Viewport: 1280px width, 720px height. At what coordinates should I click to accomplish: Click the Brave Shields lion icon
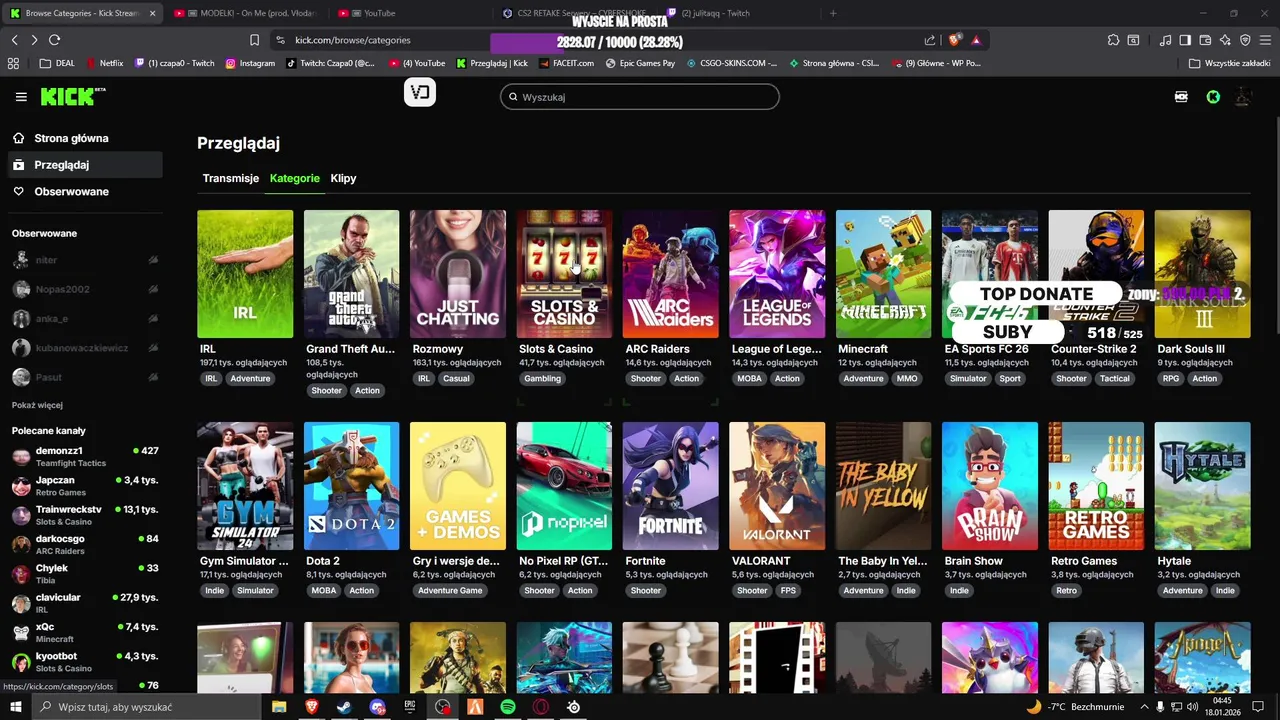(x=955, y=40)
